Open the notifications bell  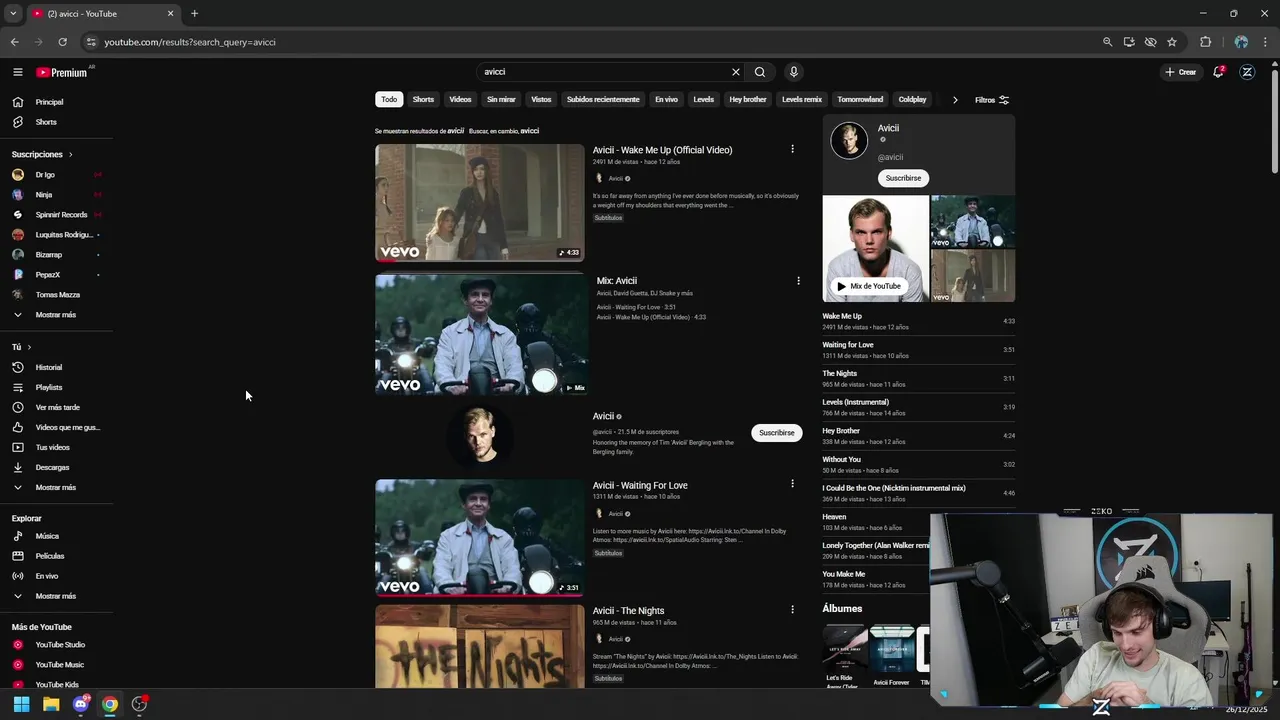click(x=1218, y=72)
